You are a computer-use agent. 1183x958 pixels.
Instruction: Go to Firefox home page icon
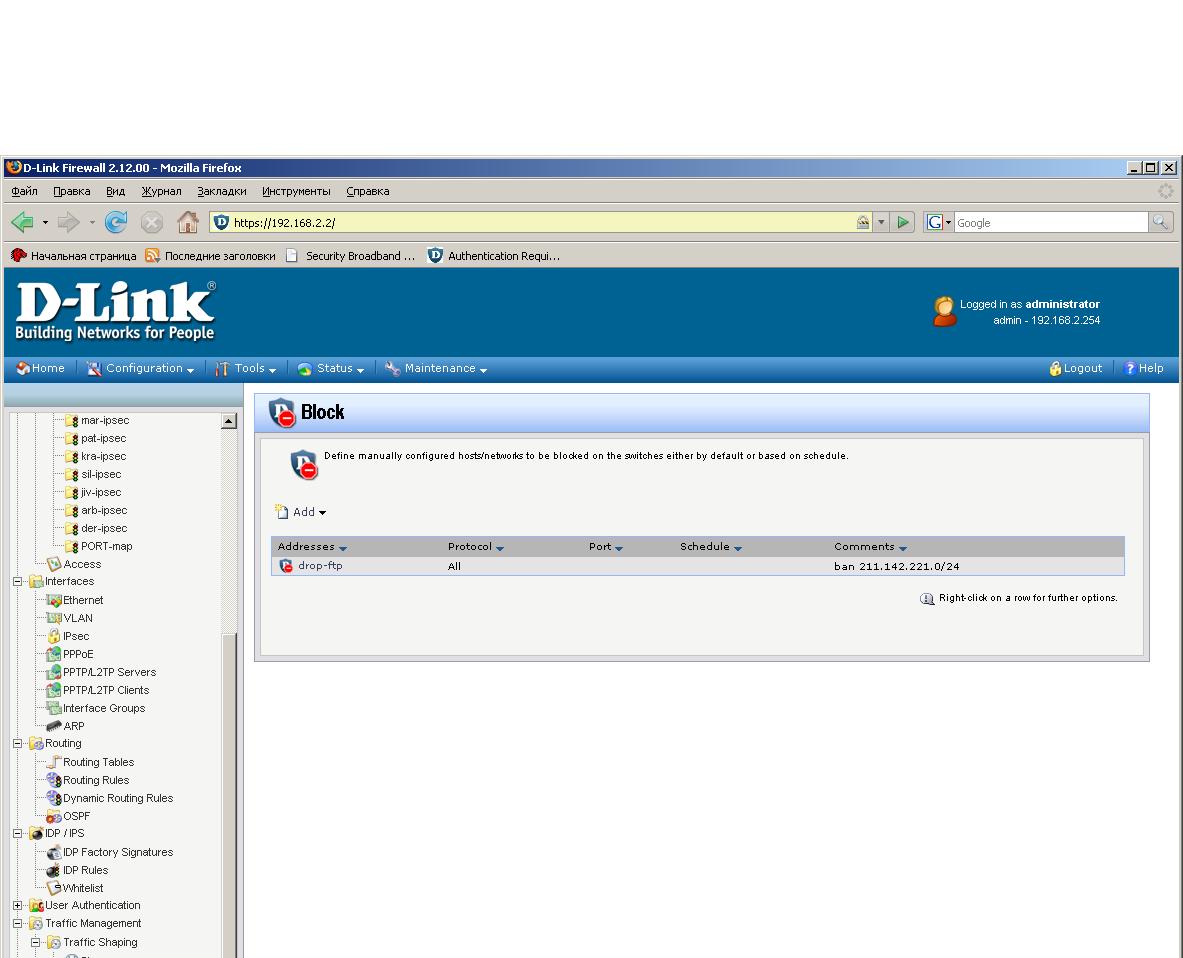point(188,222)
